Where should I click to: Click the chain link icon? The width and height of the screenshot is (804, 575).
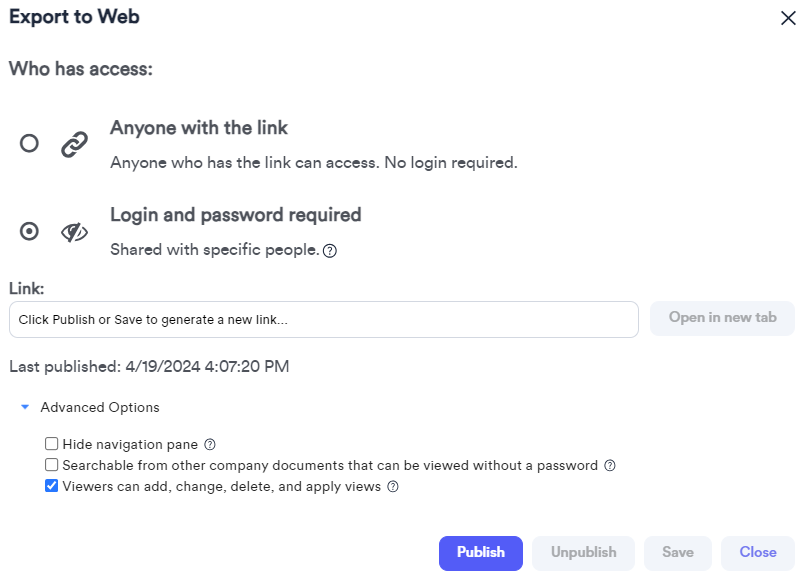pos(74,144)
